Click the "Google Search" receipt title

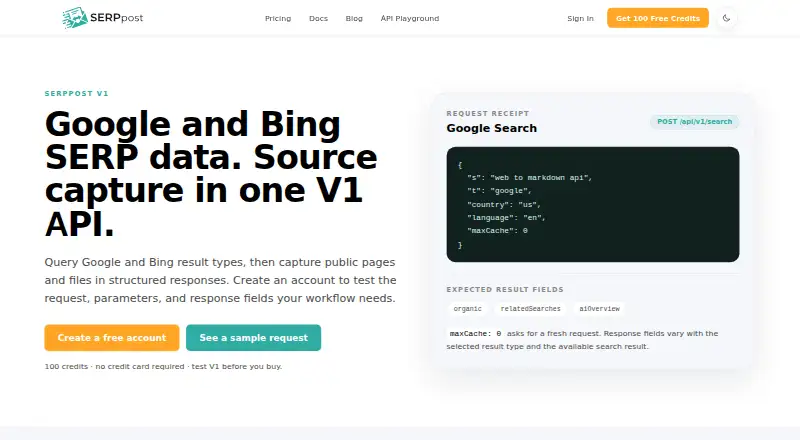(x=491, y=128)
